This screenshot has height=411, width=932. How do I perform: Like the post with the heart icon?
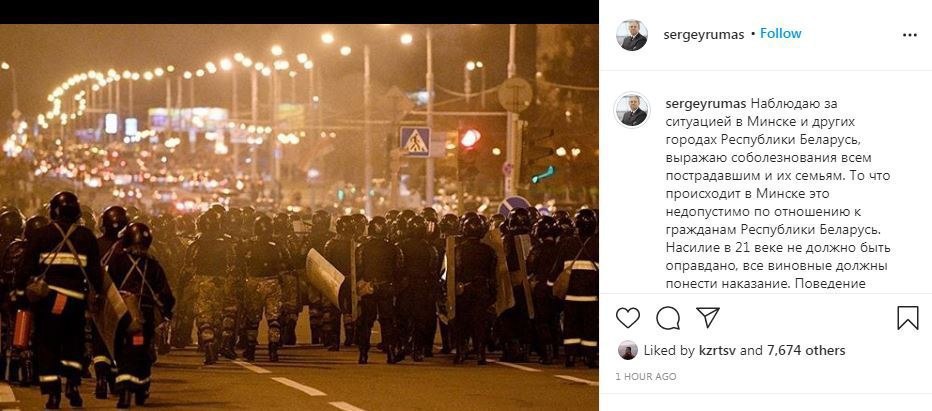(628, 318)
